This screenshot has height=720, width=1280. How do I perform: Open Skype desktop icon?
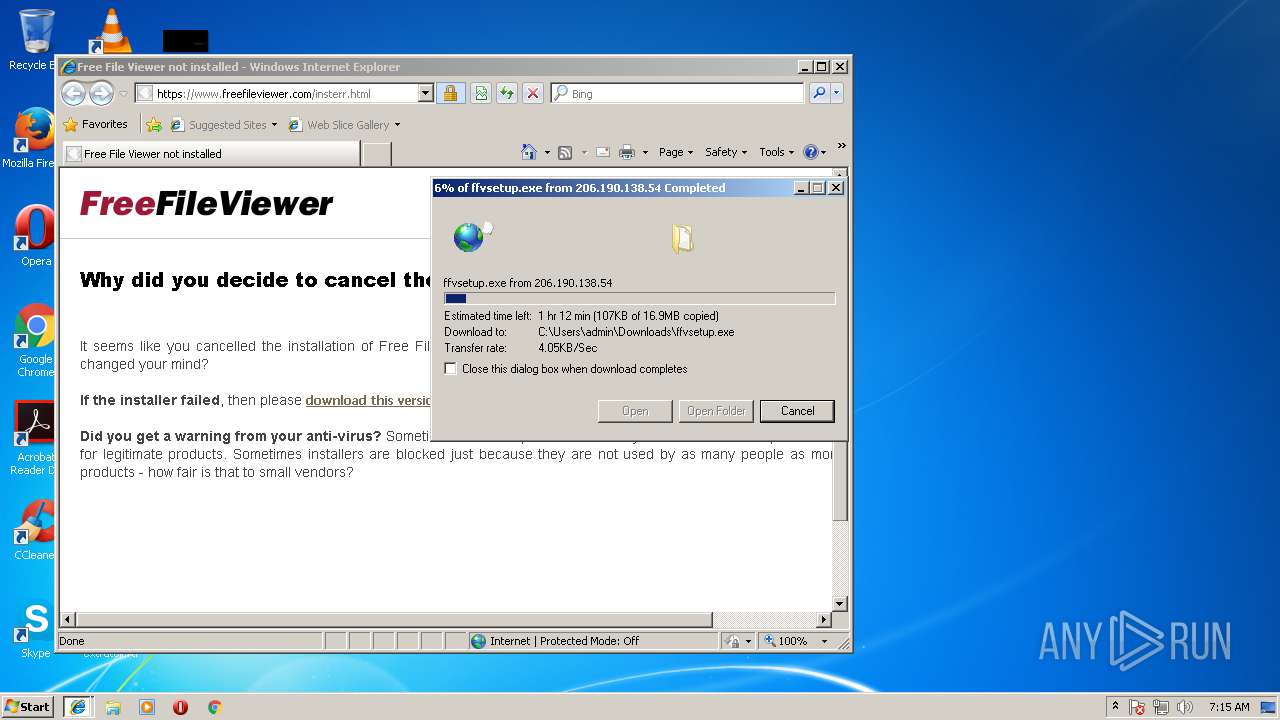pyautogui.click(x=35, y=630)
